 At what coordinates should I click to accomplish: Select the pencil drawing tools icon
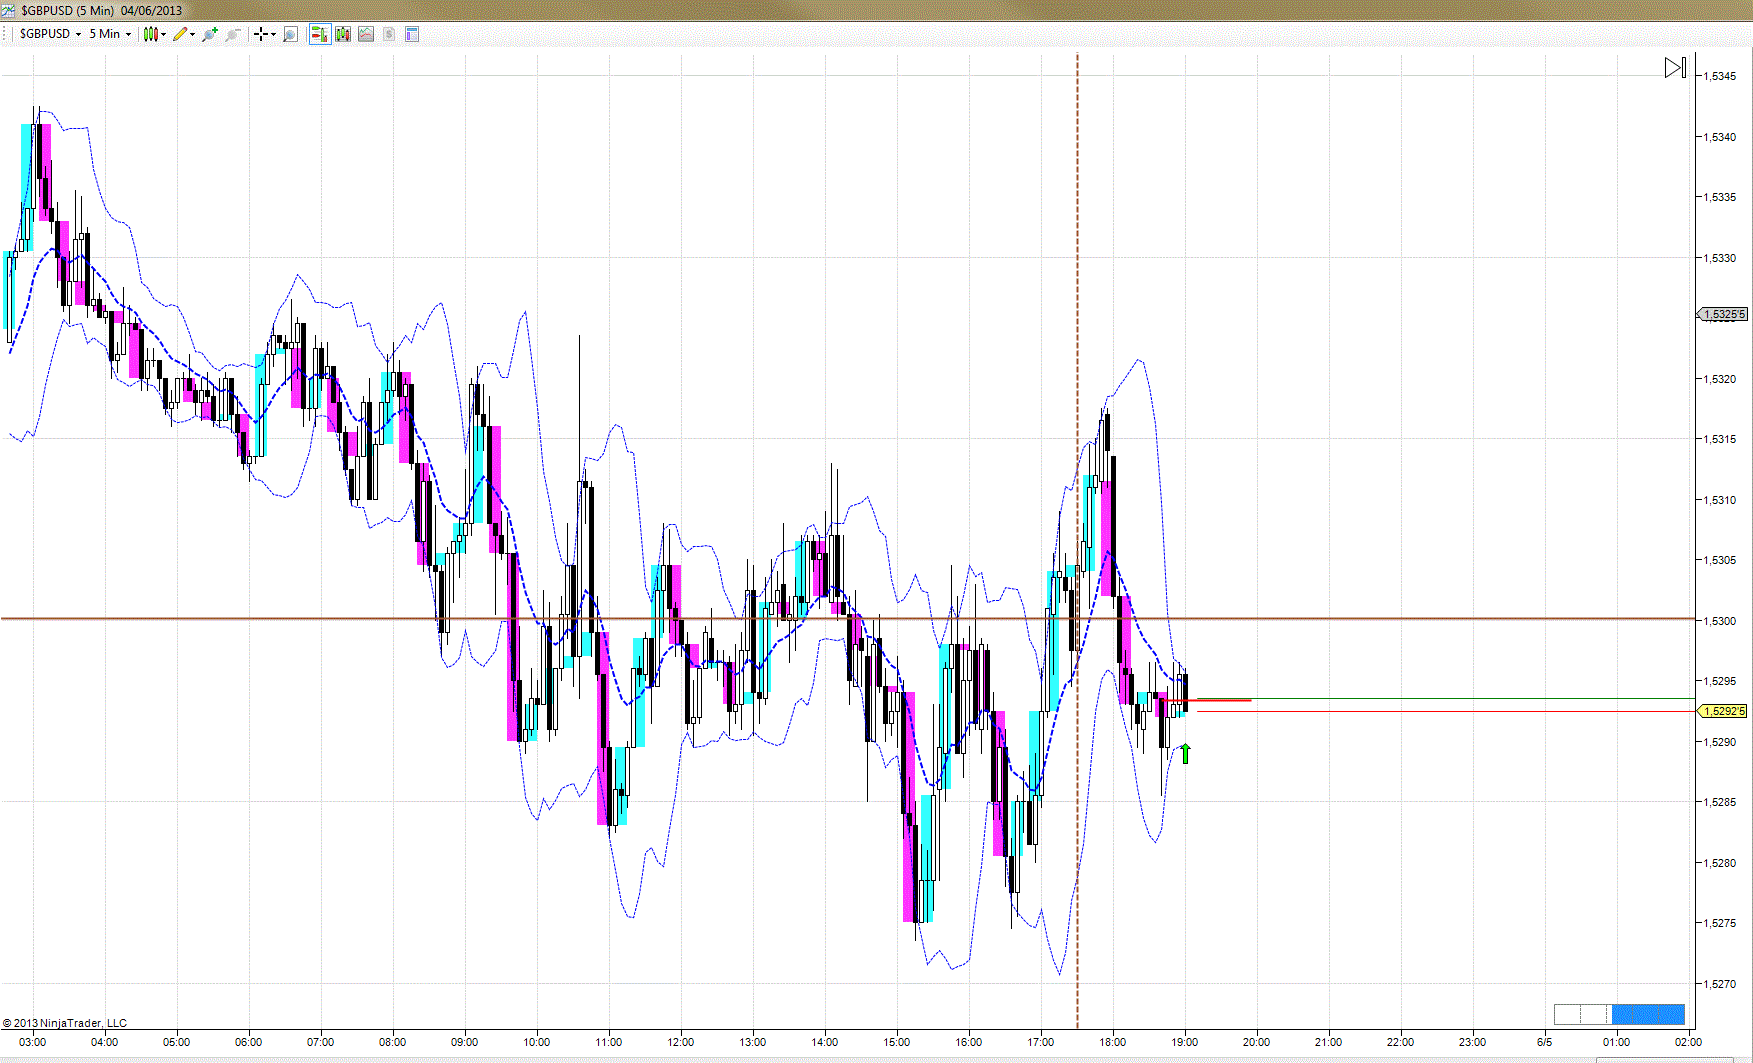[180, 34]
